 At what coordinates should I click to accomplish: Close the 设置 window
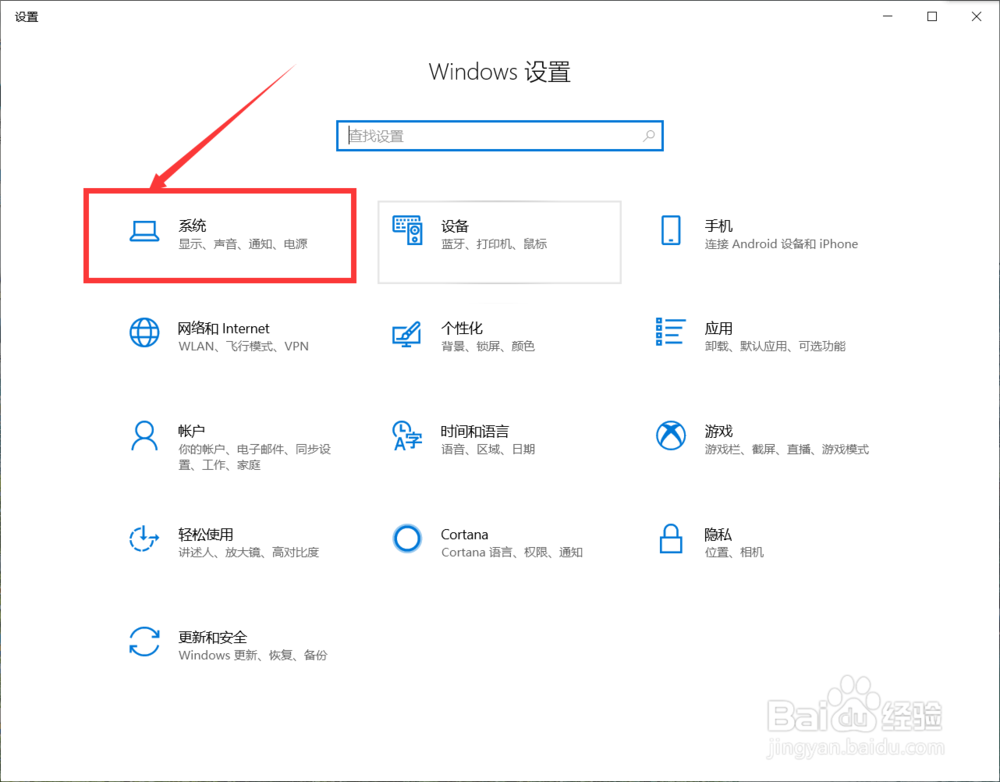[976, 17]
